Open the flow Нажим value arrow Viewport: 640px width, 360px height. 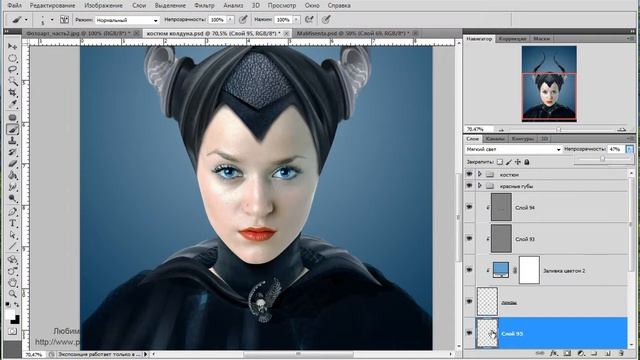[x=297, y=20]
